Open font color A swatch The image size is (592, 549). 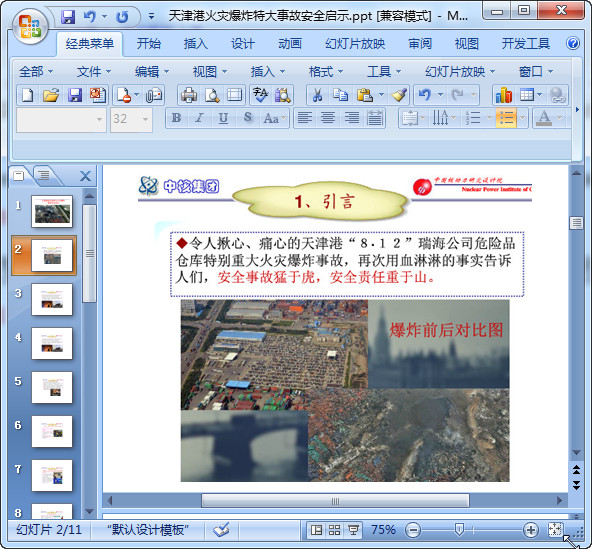pyautogui.click(x=544, y=118)
